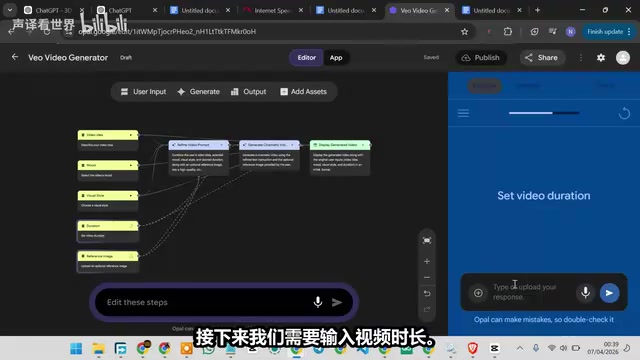This screenshot has width=640, height=360.
Task: Send the response with the blue arrow
Action: (609, 293)
